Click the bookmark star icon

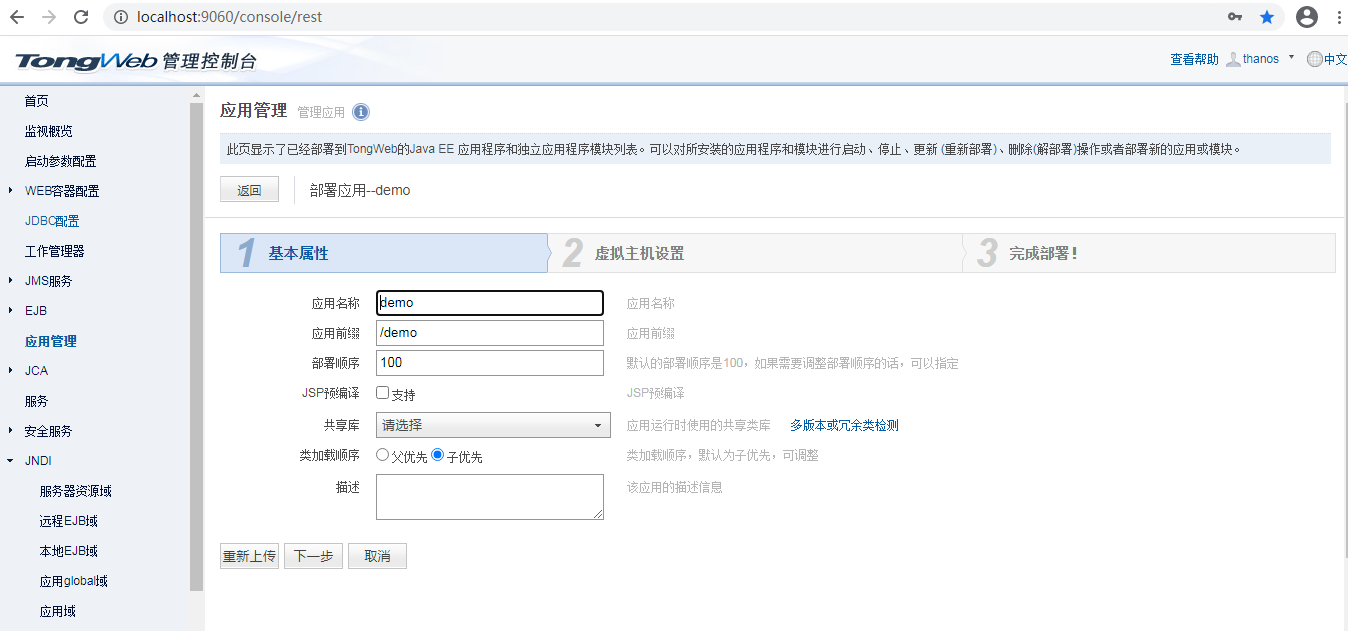click(1267, 17)
